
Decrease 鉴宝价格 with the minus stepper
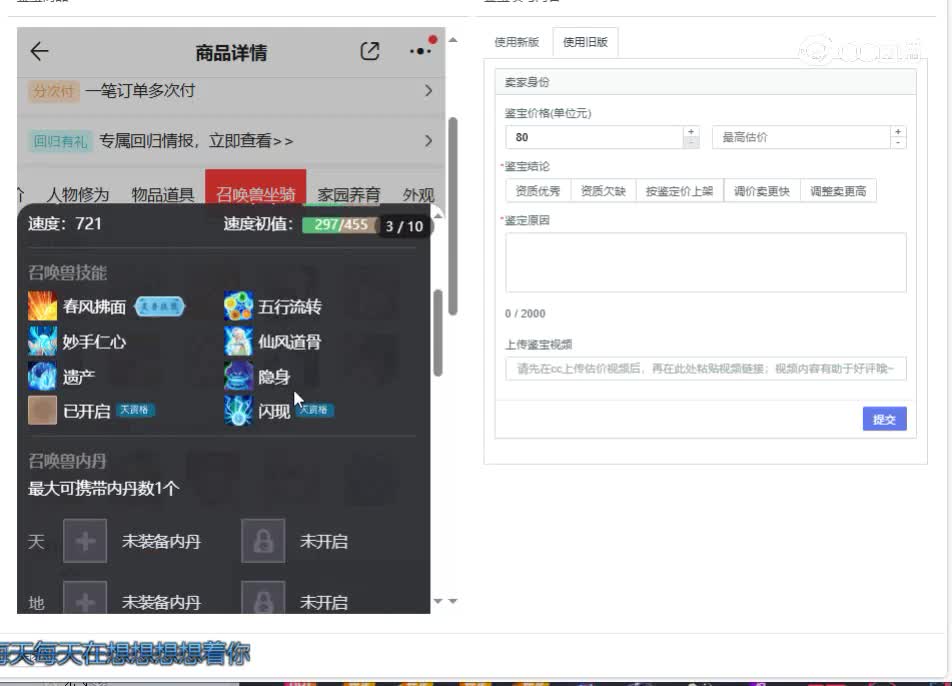(691, 143)
